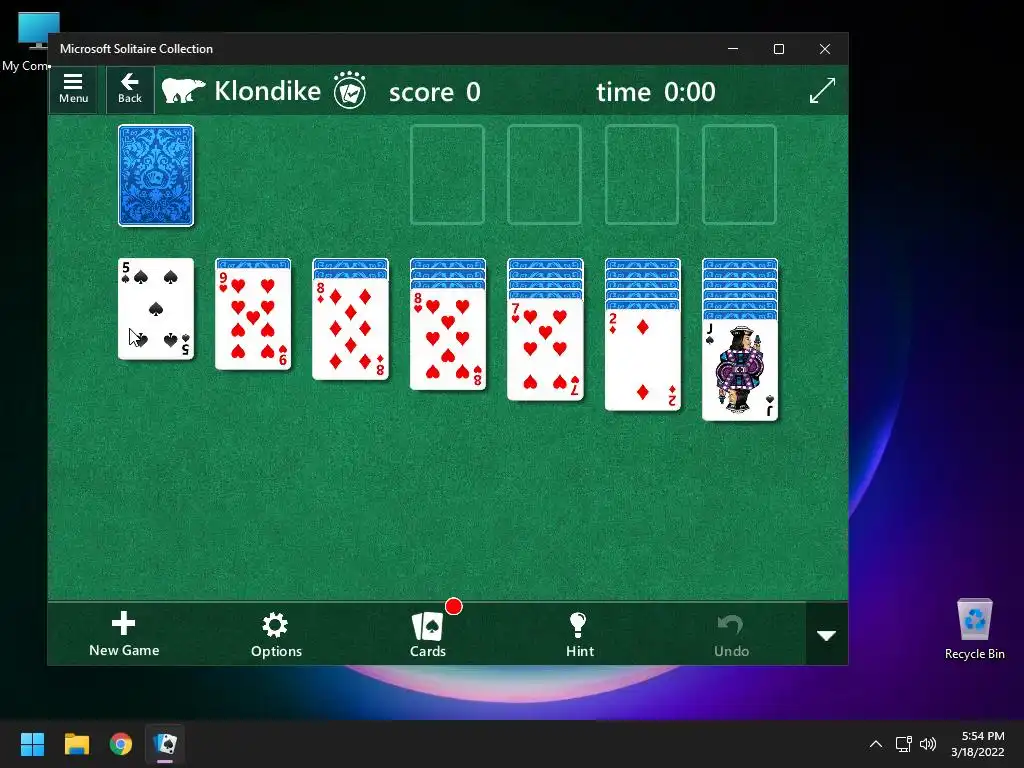Click the Undo arrow button
This screenshot has width=1024, height=768.
click(731, 635)
